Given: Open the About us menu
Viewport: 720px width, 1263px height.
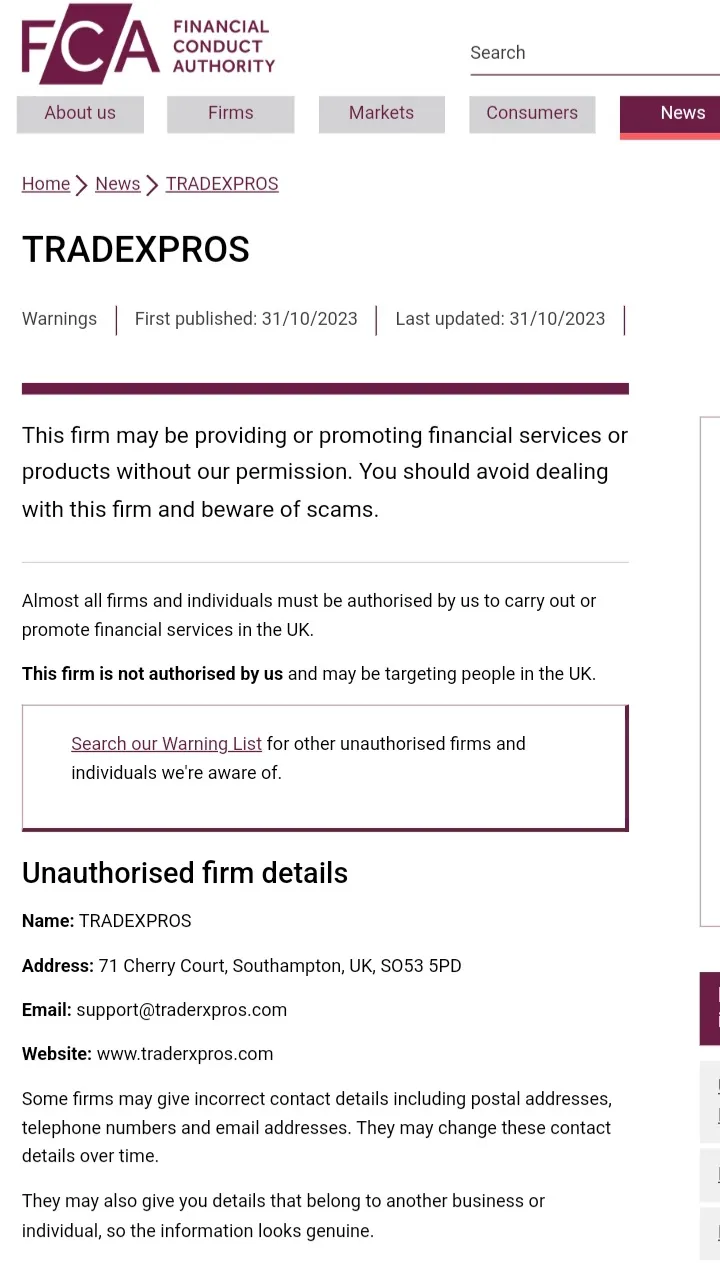Looking at the screenshot, I should pyautogui.click(x=80, y=113).
